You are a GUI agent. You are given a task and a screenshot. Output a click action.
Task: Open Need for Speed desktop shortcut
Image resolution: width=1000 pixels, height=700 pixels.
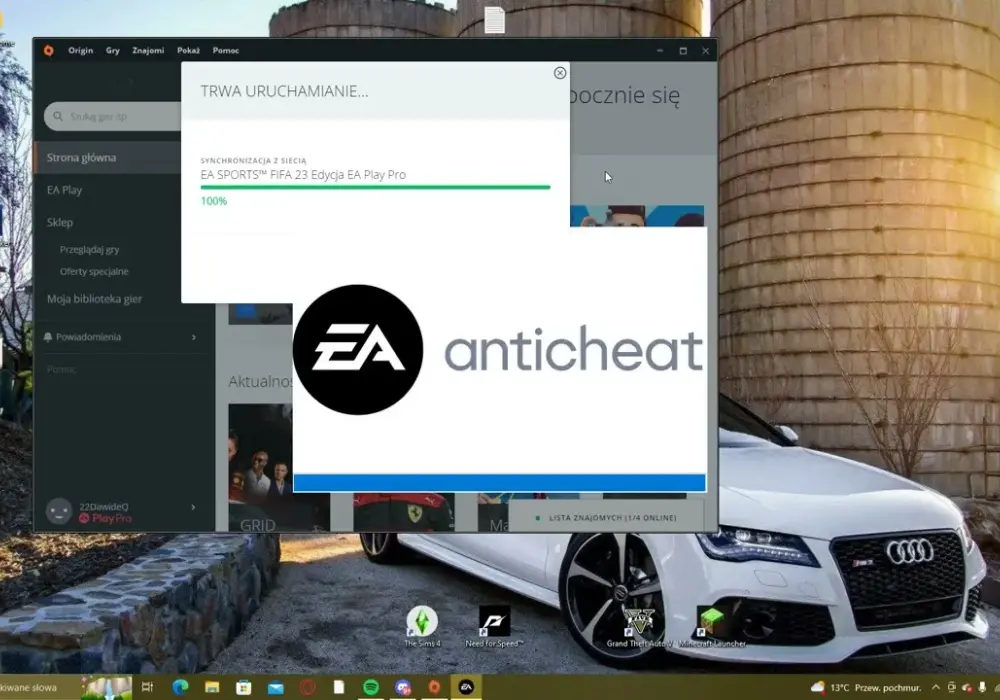point(494,626)
